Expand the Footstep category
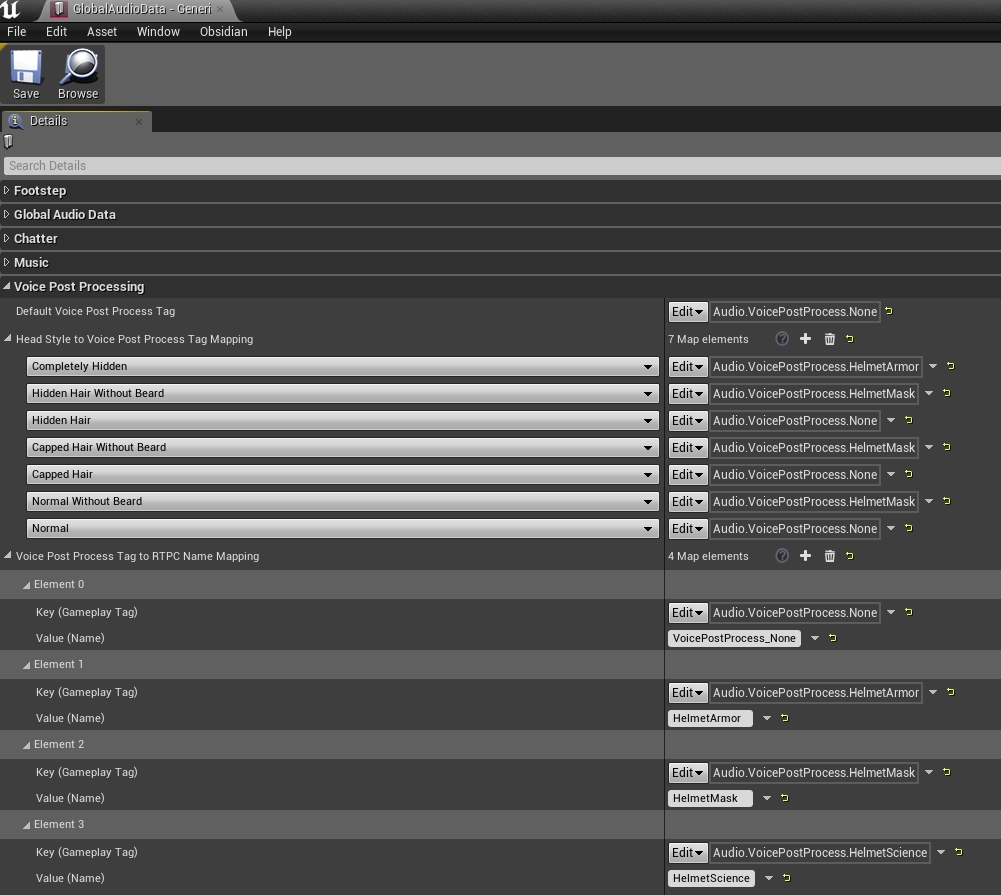Viewport: 1001px width, 895px height. 6,190
